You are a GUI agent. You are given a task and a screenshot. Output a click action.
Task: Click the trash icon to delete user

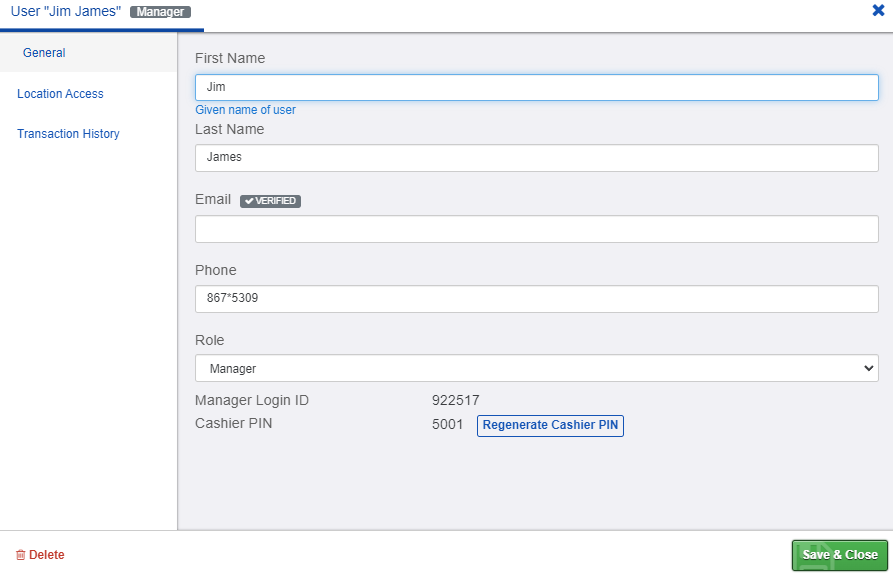click(21, 555)
